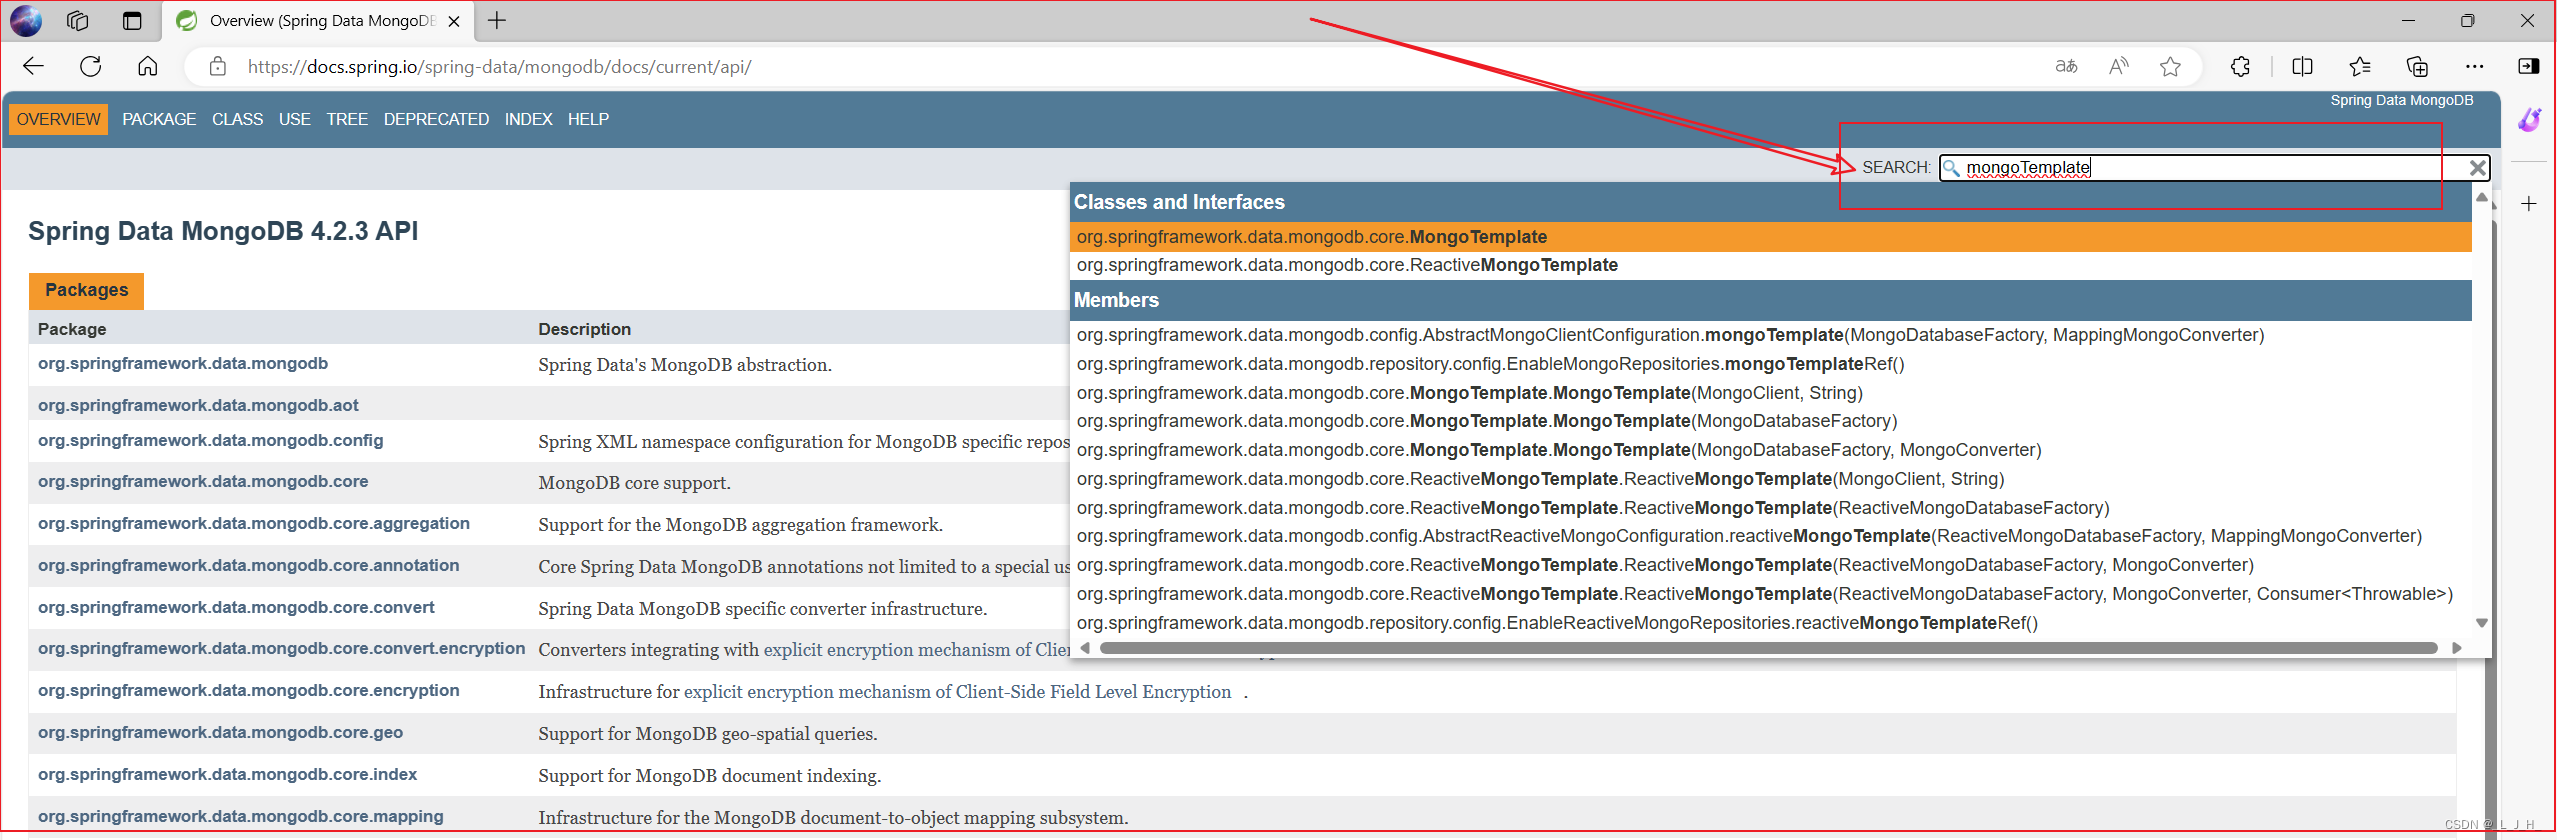The width and height of the screenshot is (2557, 840).
Task: Open package mongodb.core.annotation
Action: (249, 565)
